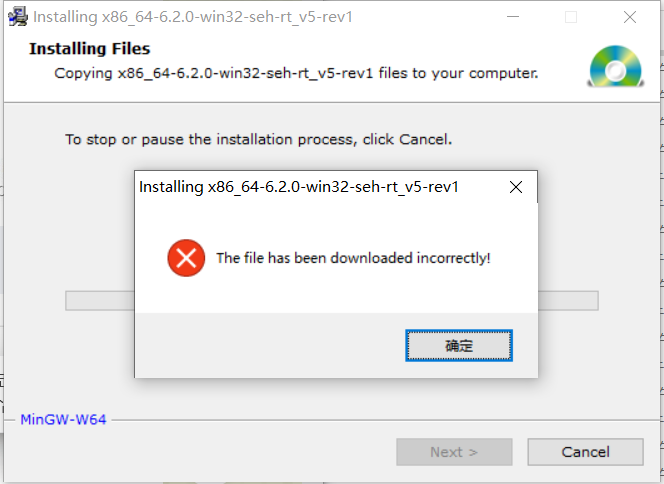
Task: Click the right end of the progress bar
Action: (568, 301)
